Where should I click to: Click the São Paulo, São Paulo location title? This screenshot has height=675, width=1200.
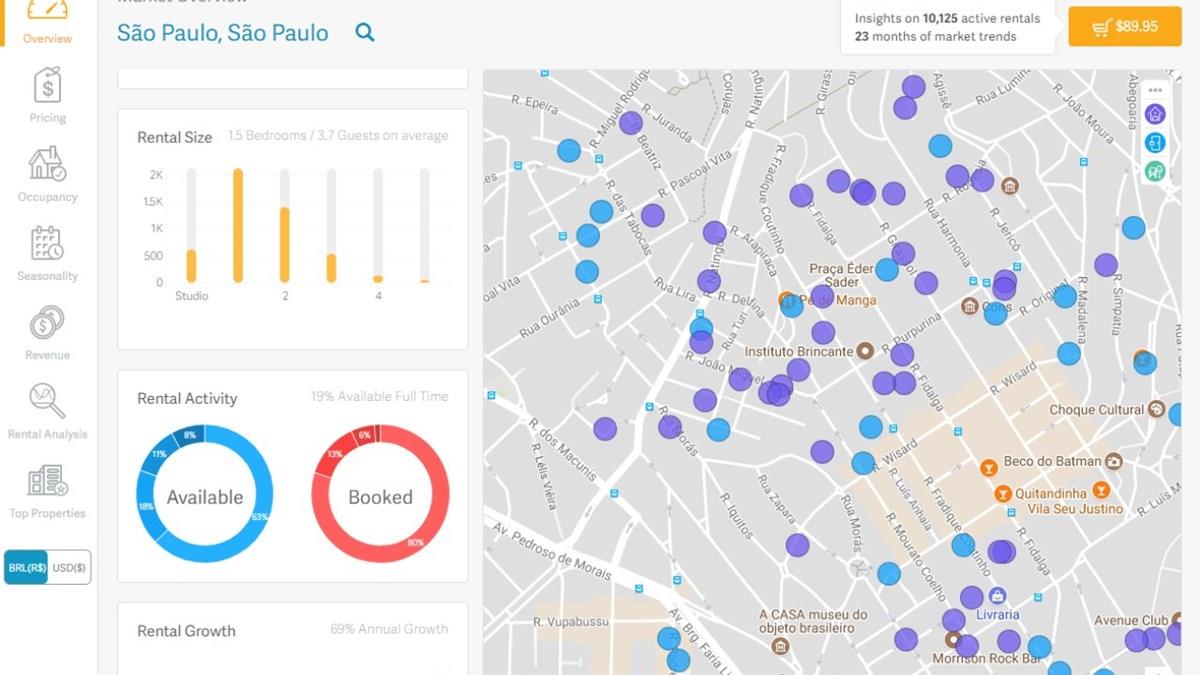pyautogui.click(x=222, y=33)
